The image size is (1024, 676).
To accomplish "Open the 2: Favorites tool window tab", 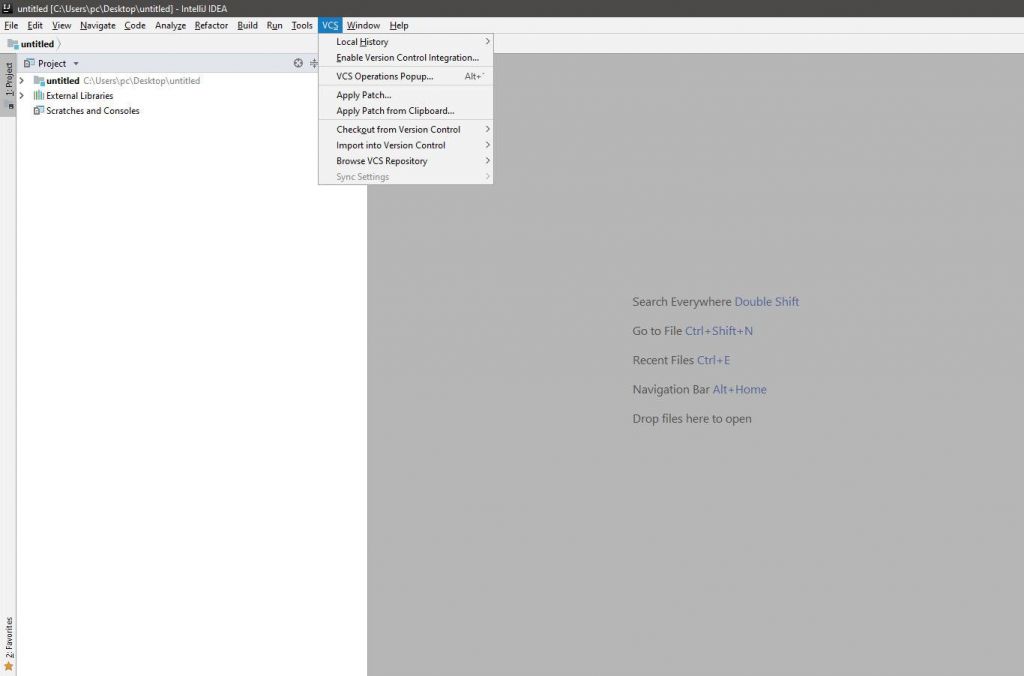I will [8, 635].
